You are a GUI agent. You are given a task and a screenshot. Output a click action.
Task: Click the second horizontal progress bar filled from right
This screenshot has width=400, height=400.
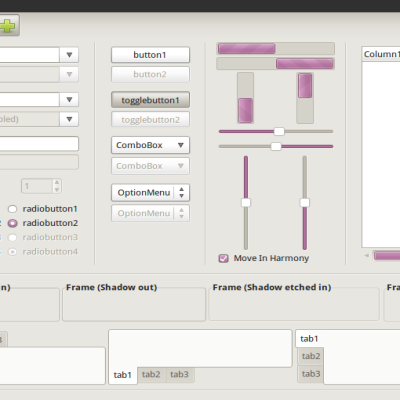[x=275, y=63]
